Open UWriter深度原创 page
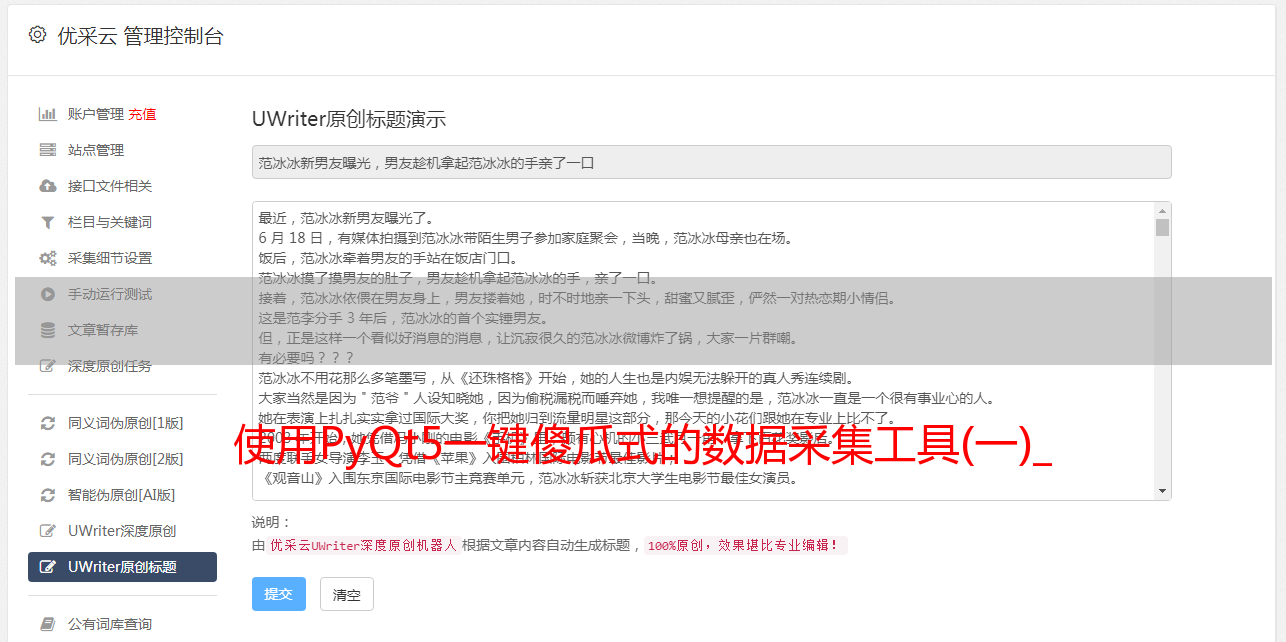Viewport: 1286px width, 642px height. (x=122, y=531)
